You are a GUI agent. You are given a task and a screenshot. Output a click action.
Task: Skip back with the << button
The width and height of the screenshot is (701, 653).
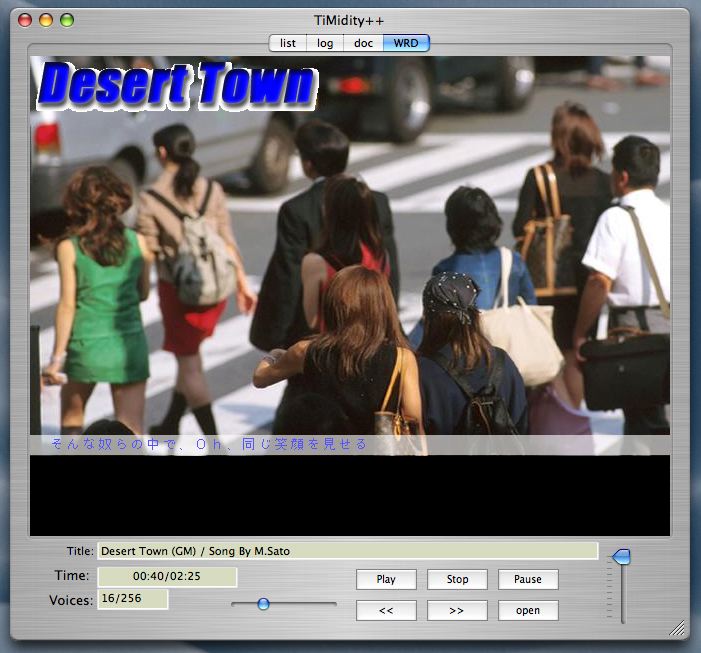[x=386, y=610]
